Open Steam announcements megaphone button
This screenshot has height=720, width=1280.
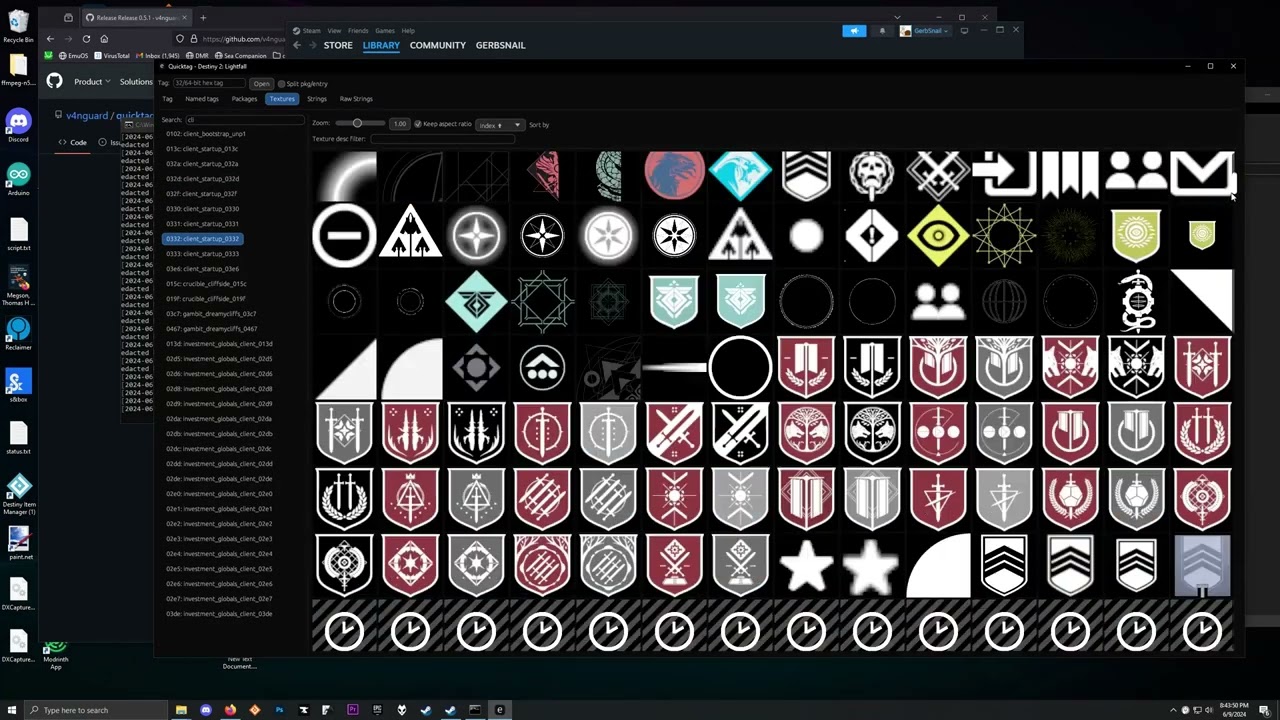coord(854,31)
